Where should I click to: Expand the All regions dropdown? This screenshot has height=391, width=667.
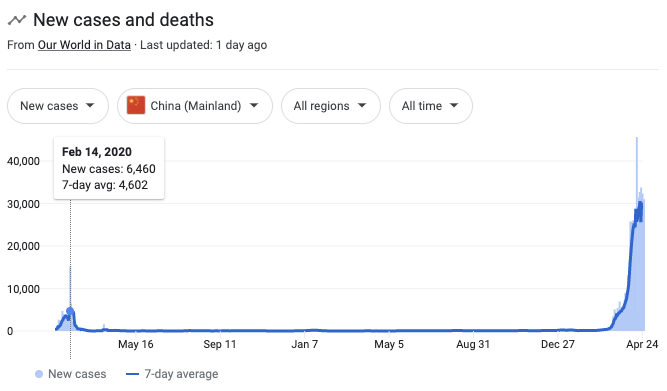click(x=331, y=106)
